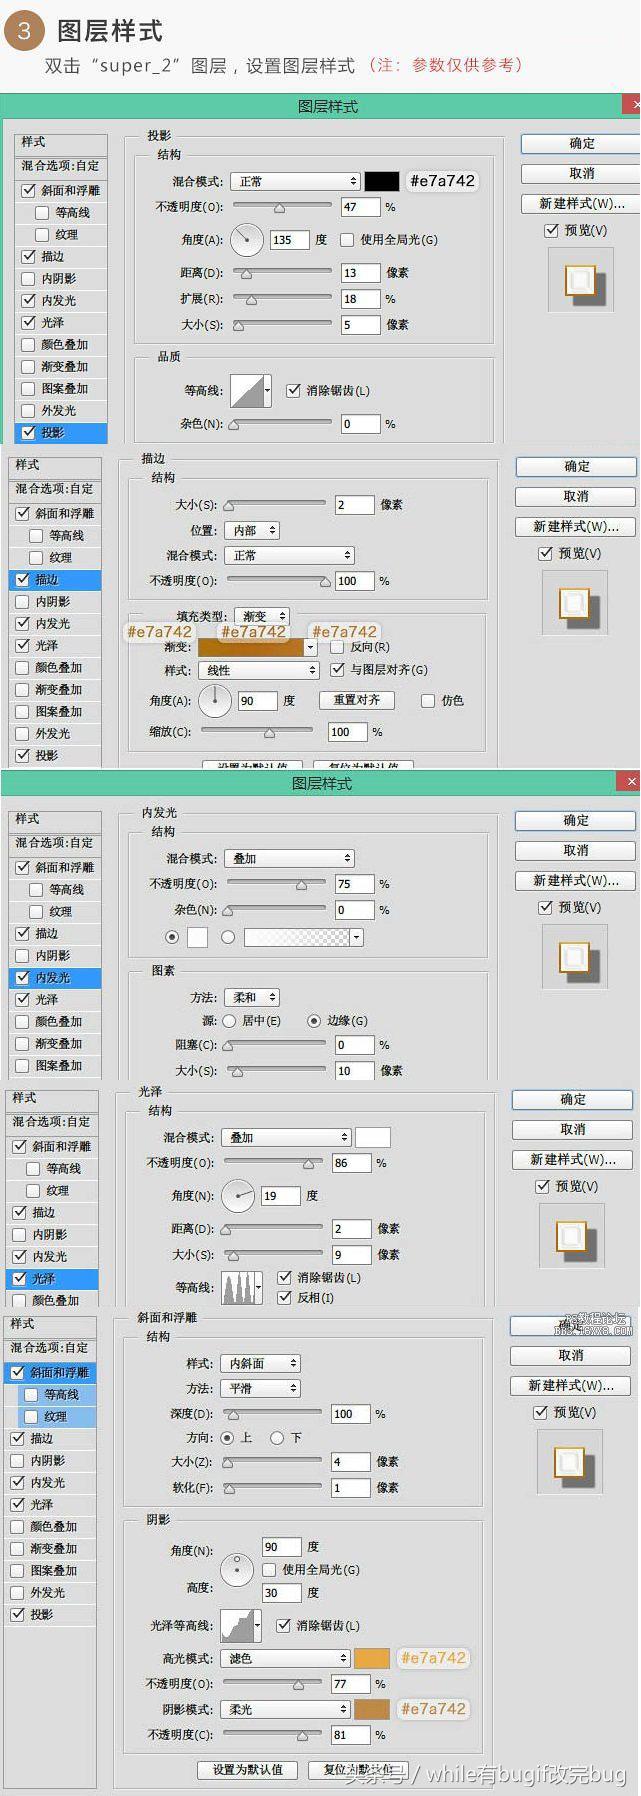Click the 投影 距离 input field showing 13
Viewport: 641px width, 1796px height.
pyautogui.click(x=360, y=272)
